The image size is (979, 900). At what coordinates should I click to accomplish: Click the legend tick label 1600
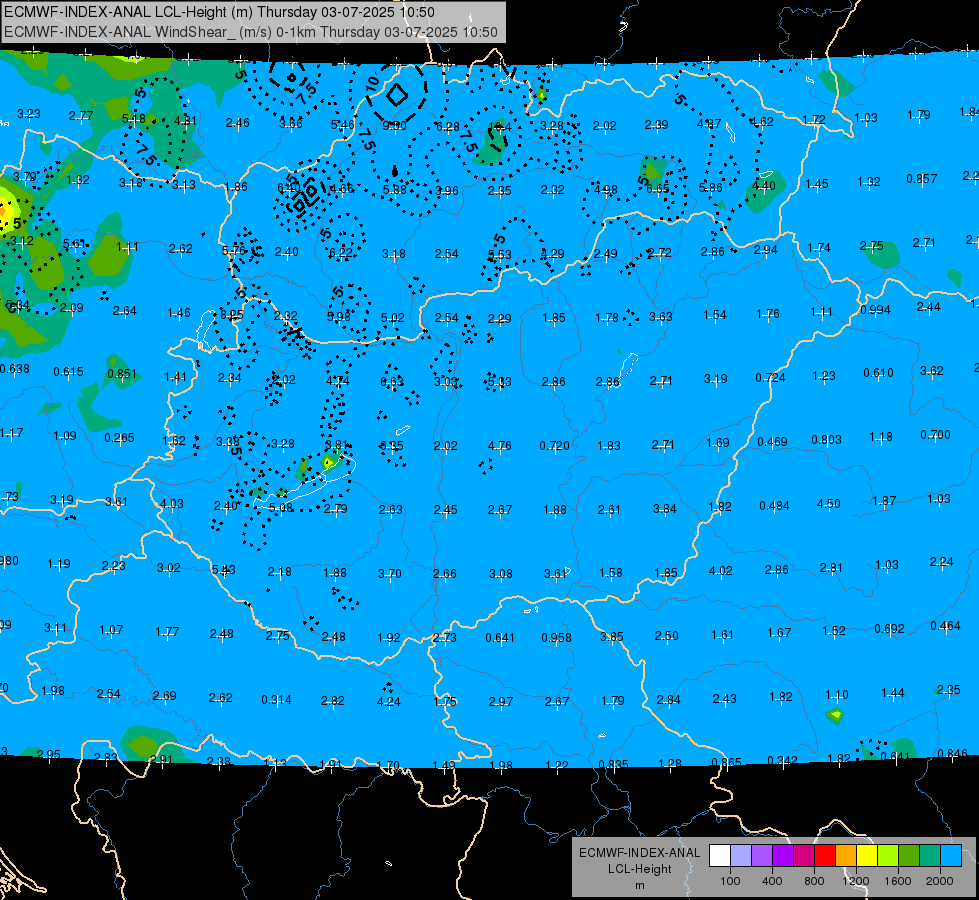pyautogui.click(x=898, y=881)
